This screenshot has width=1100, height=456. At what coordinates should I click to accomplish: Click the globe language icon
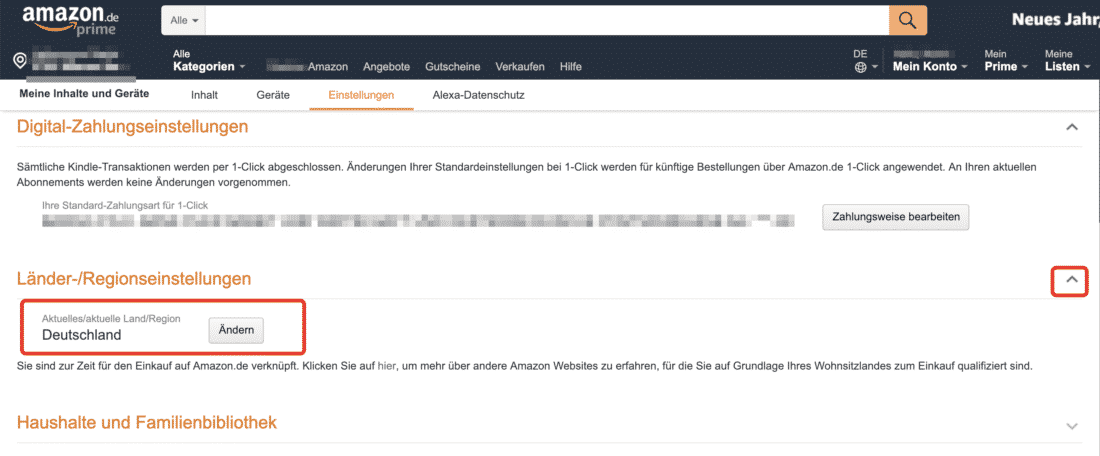861,67
